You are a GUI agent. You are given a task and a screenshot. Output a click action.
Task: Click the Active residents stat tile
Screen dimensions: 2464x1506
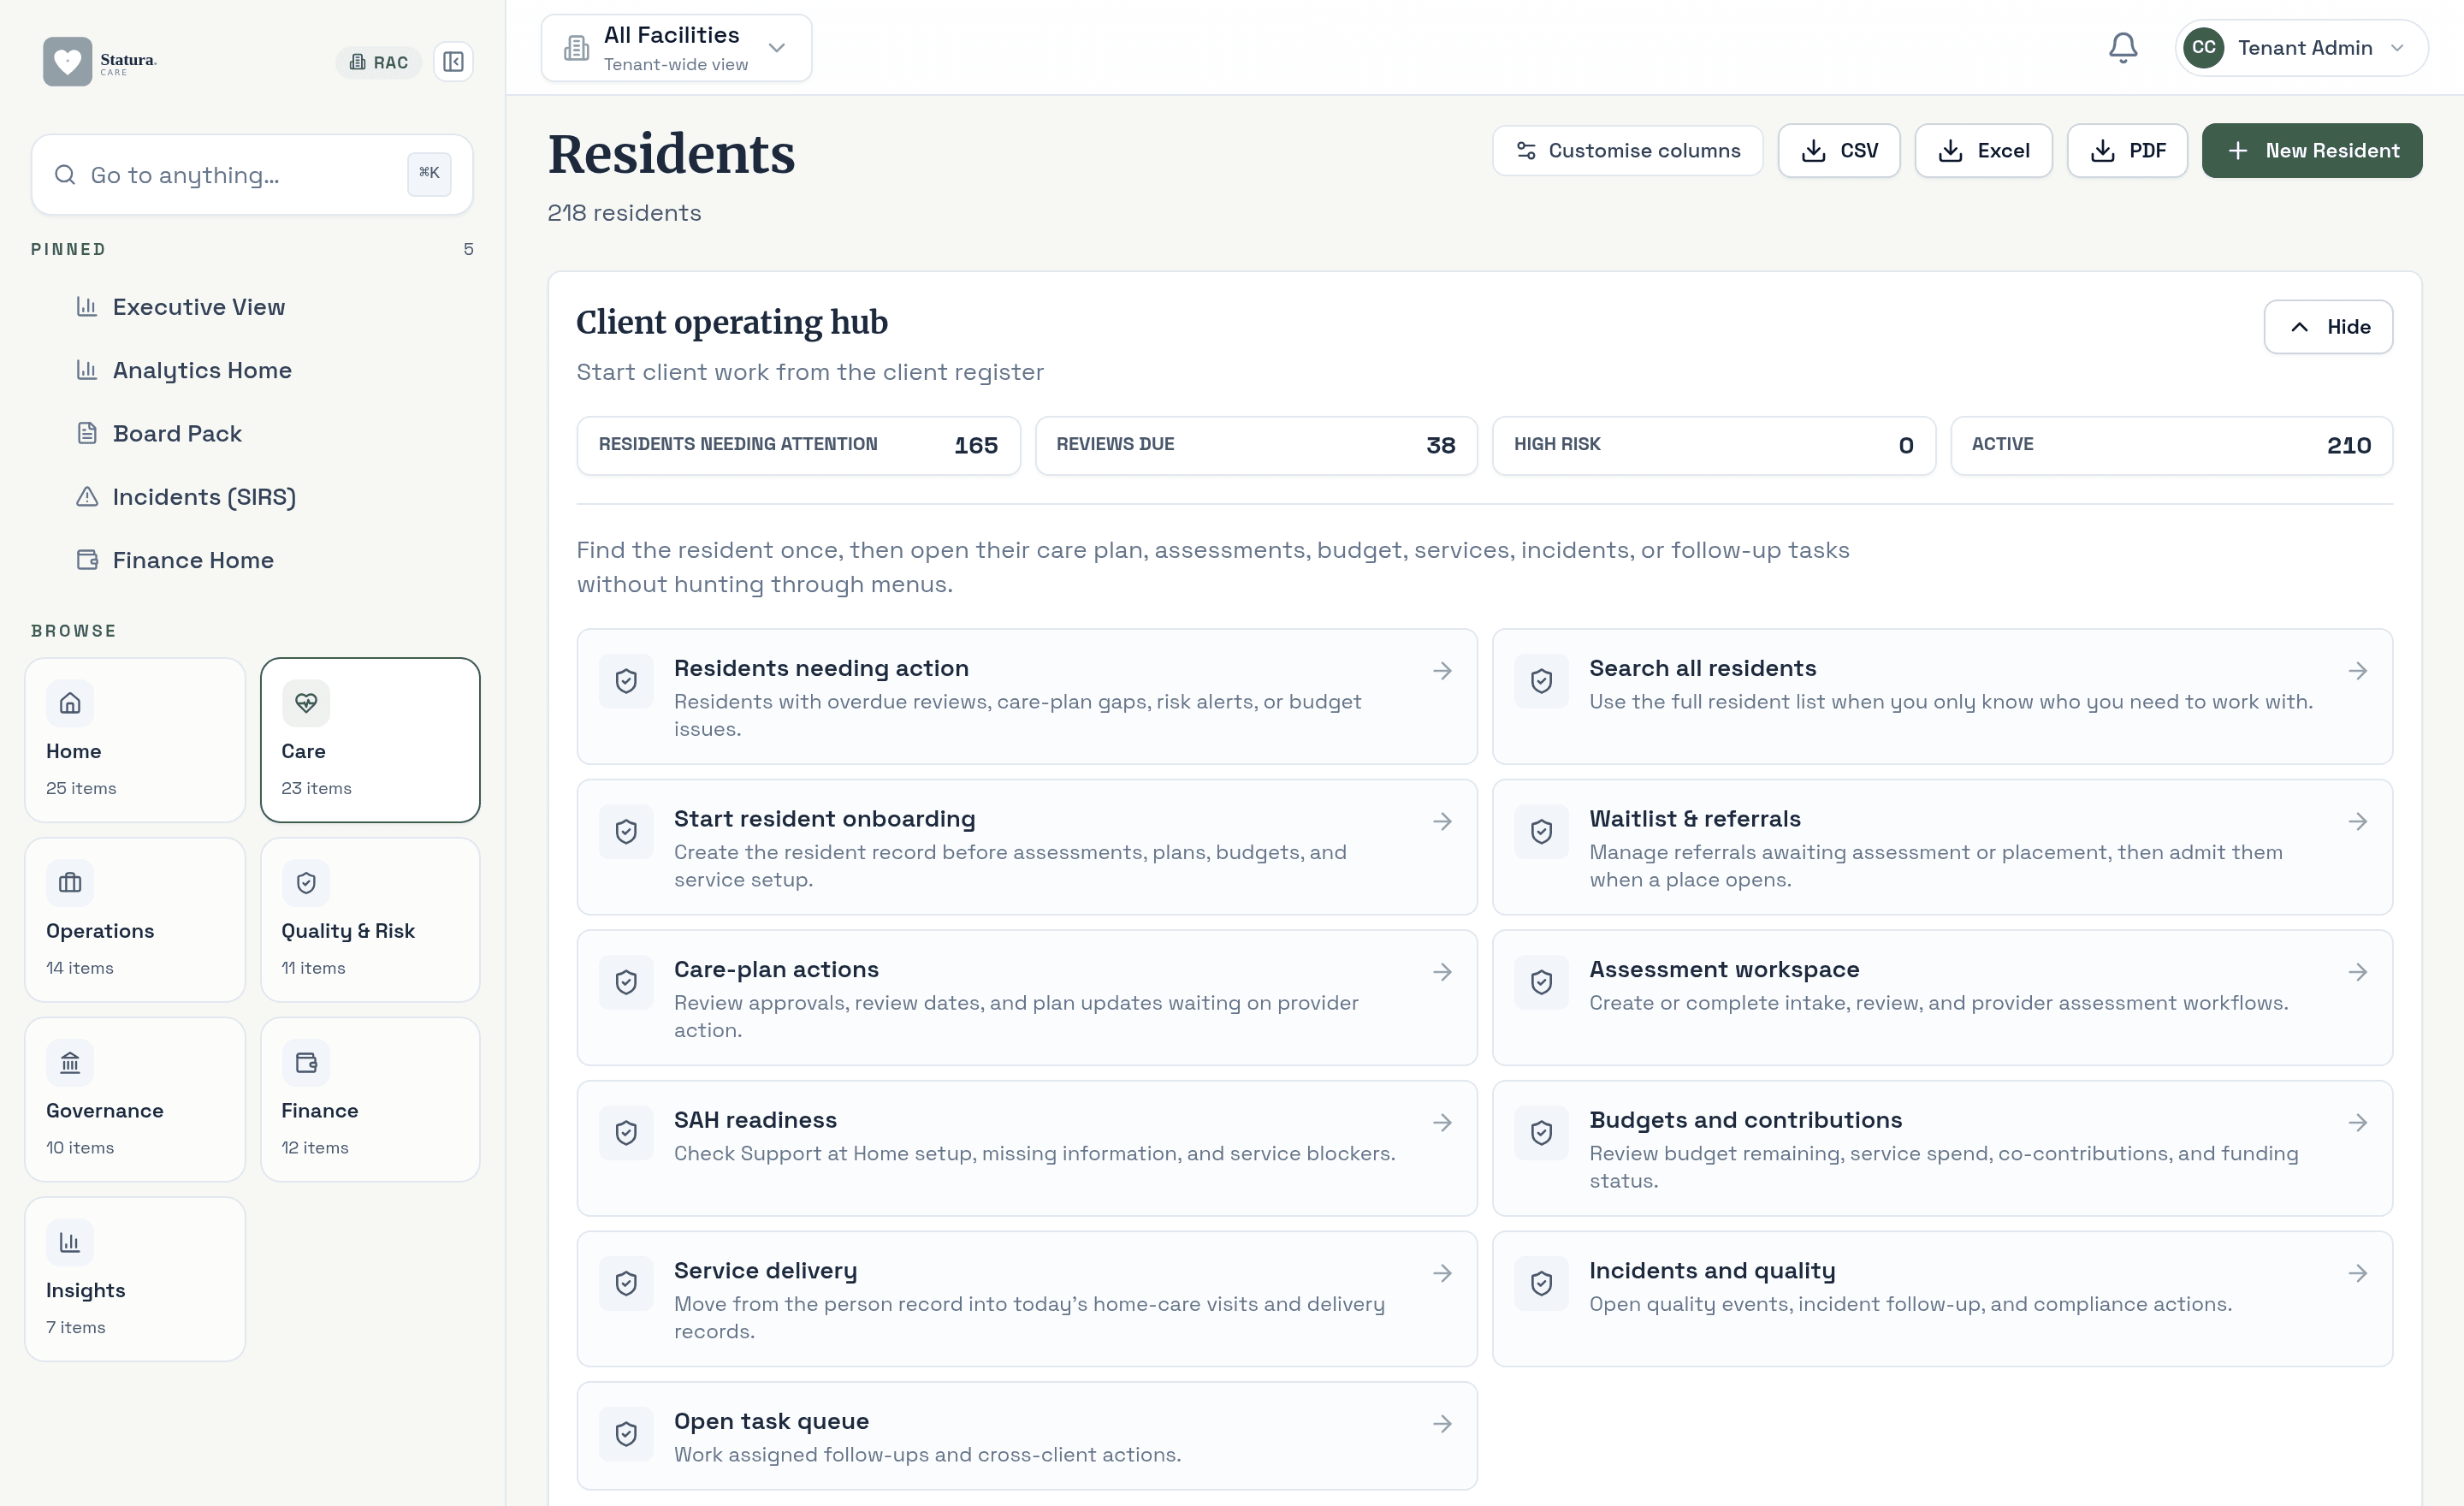pyautogui.click(x=2171, y=445)
